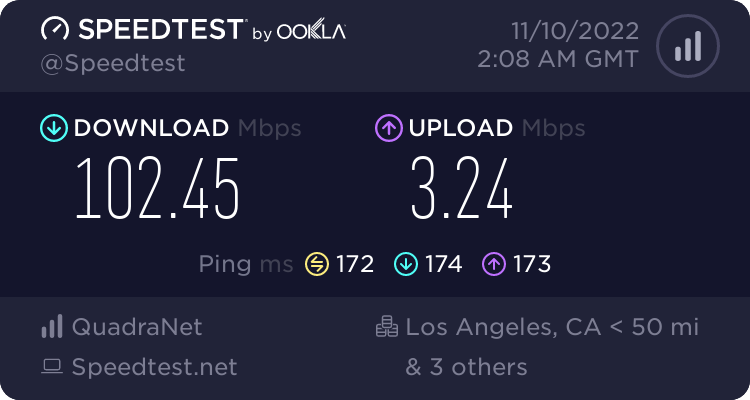This screenshot has width=750, height=400.
Task: Click the 3.24 upload speed value
Action: click(x=462, y=187)
